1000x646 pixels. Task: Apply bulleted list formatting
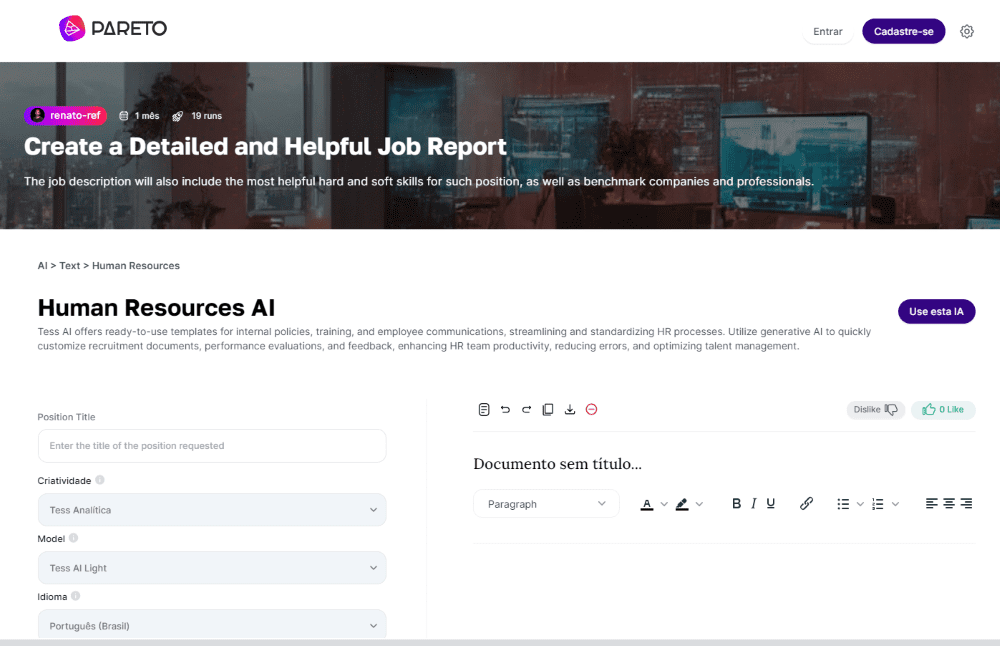[x=843, y=504]
